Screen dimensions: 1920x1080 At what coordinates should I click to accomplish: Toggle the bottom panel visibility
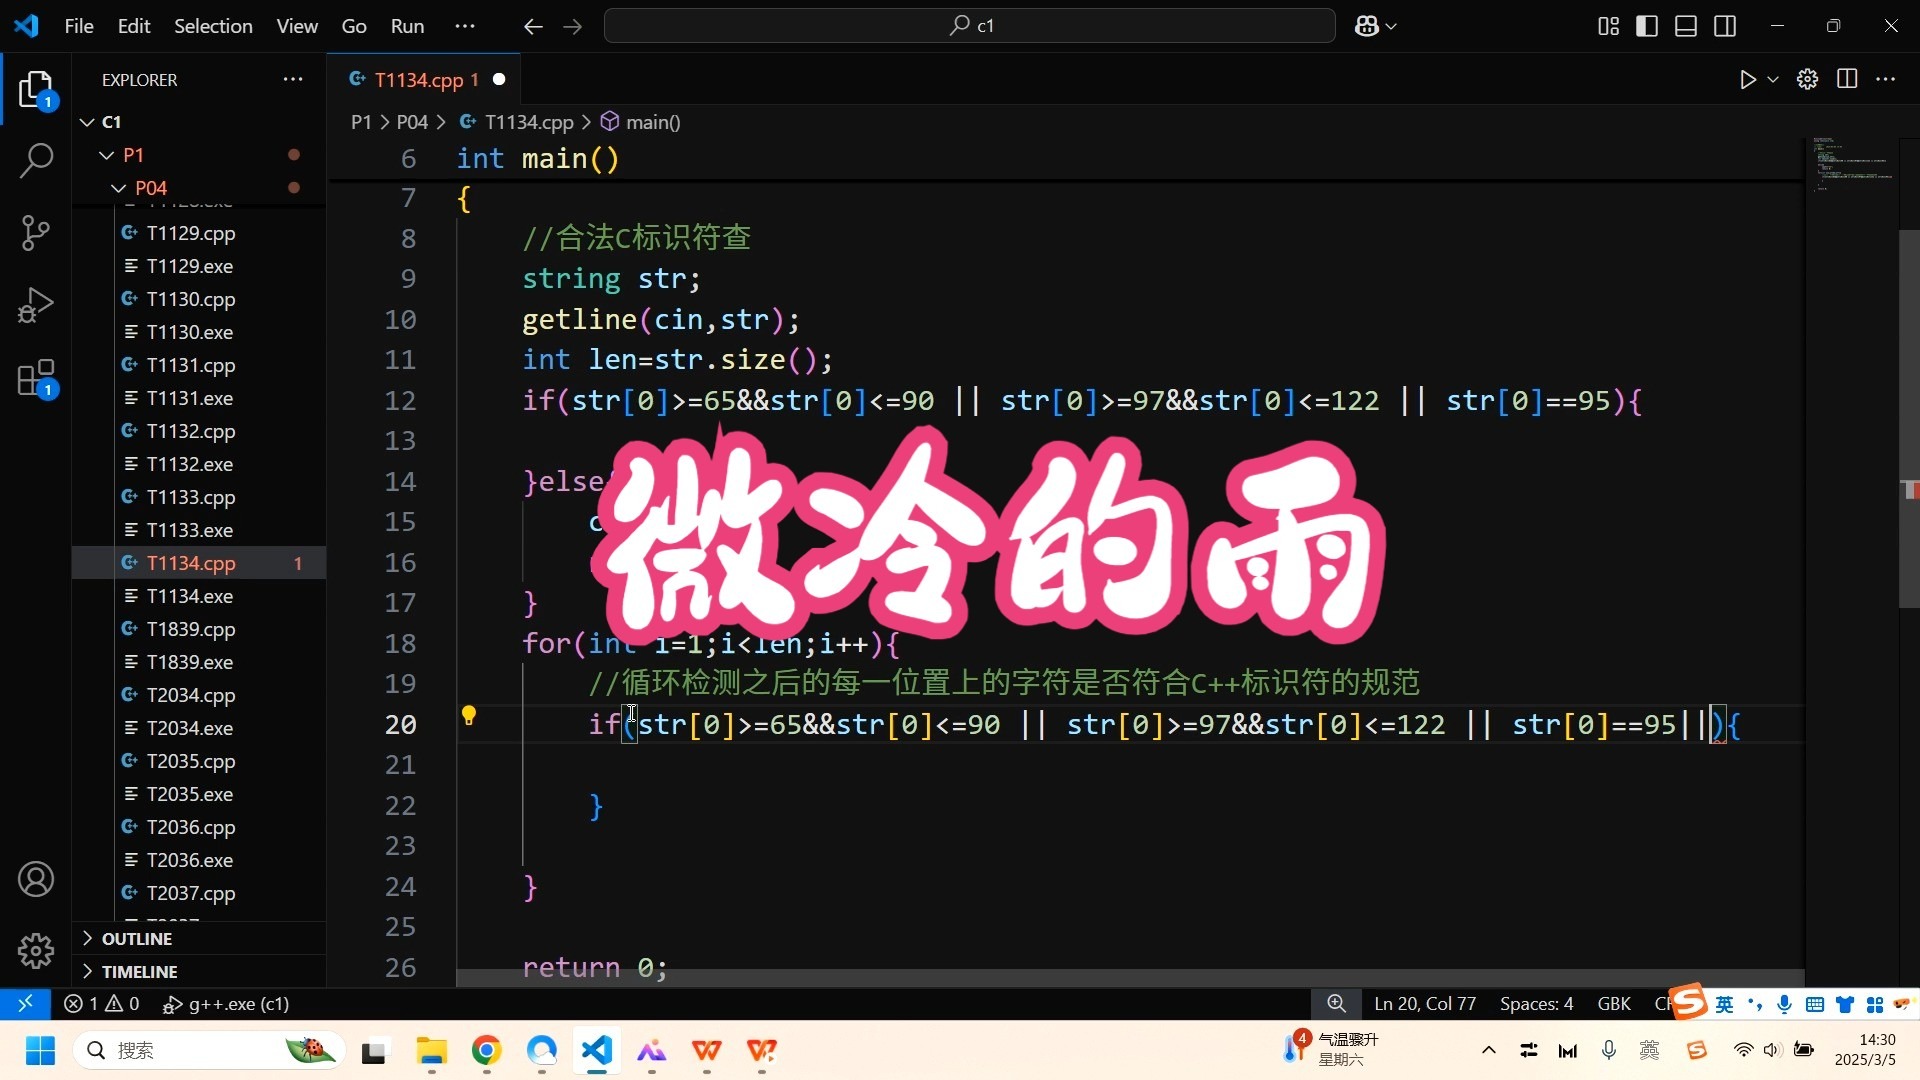pos(1686,26)
